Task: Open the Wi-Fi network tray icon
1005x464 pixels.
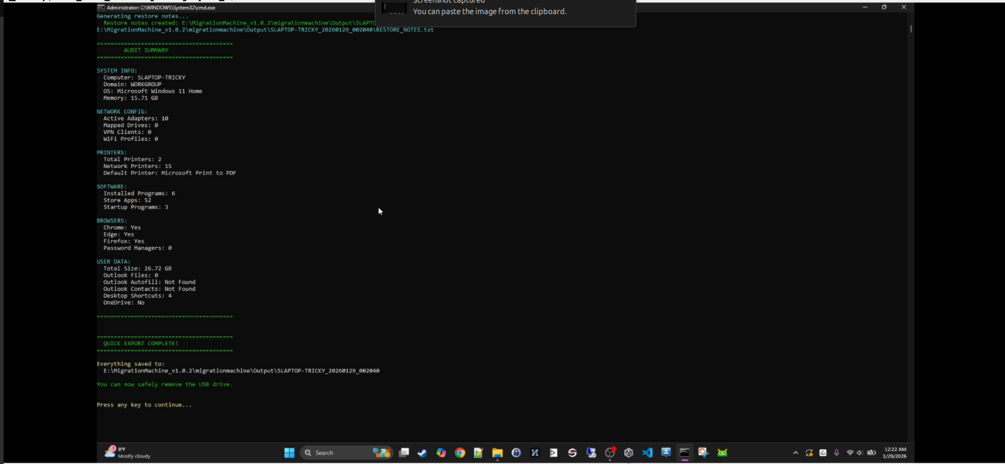Action: tap(850, 453)
